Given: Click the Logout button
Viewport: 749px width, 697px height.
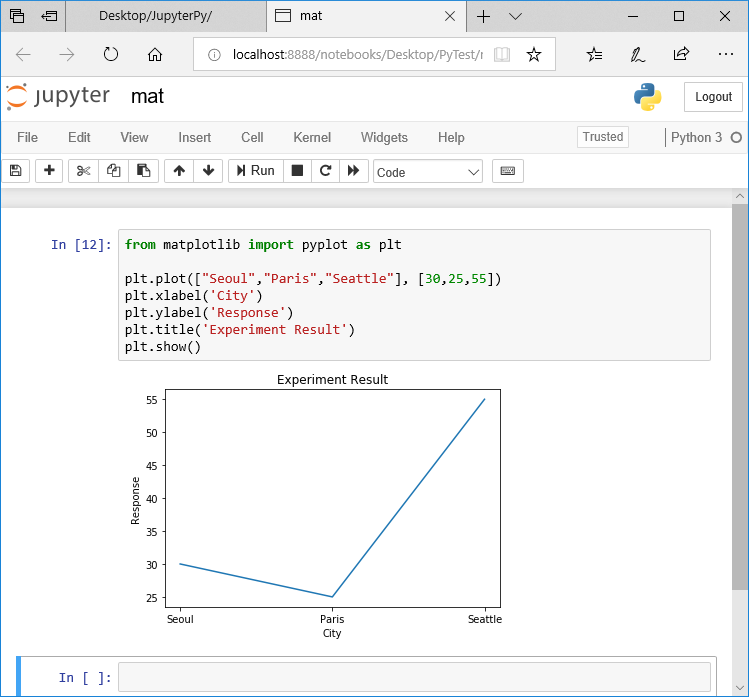Looking at the screenshot, I should tap(713, 97).
